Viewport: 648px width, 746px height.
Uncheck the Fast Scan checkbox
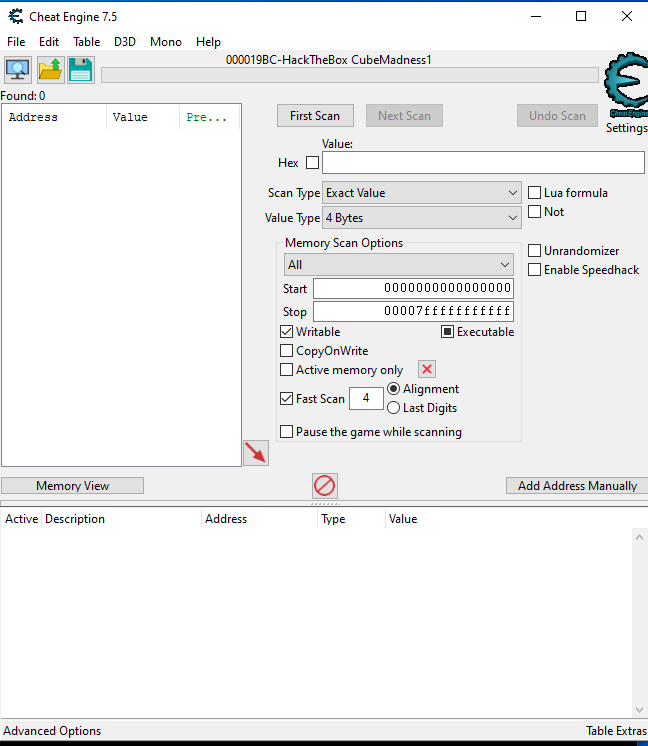pos(286,399)
